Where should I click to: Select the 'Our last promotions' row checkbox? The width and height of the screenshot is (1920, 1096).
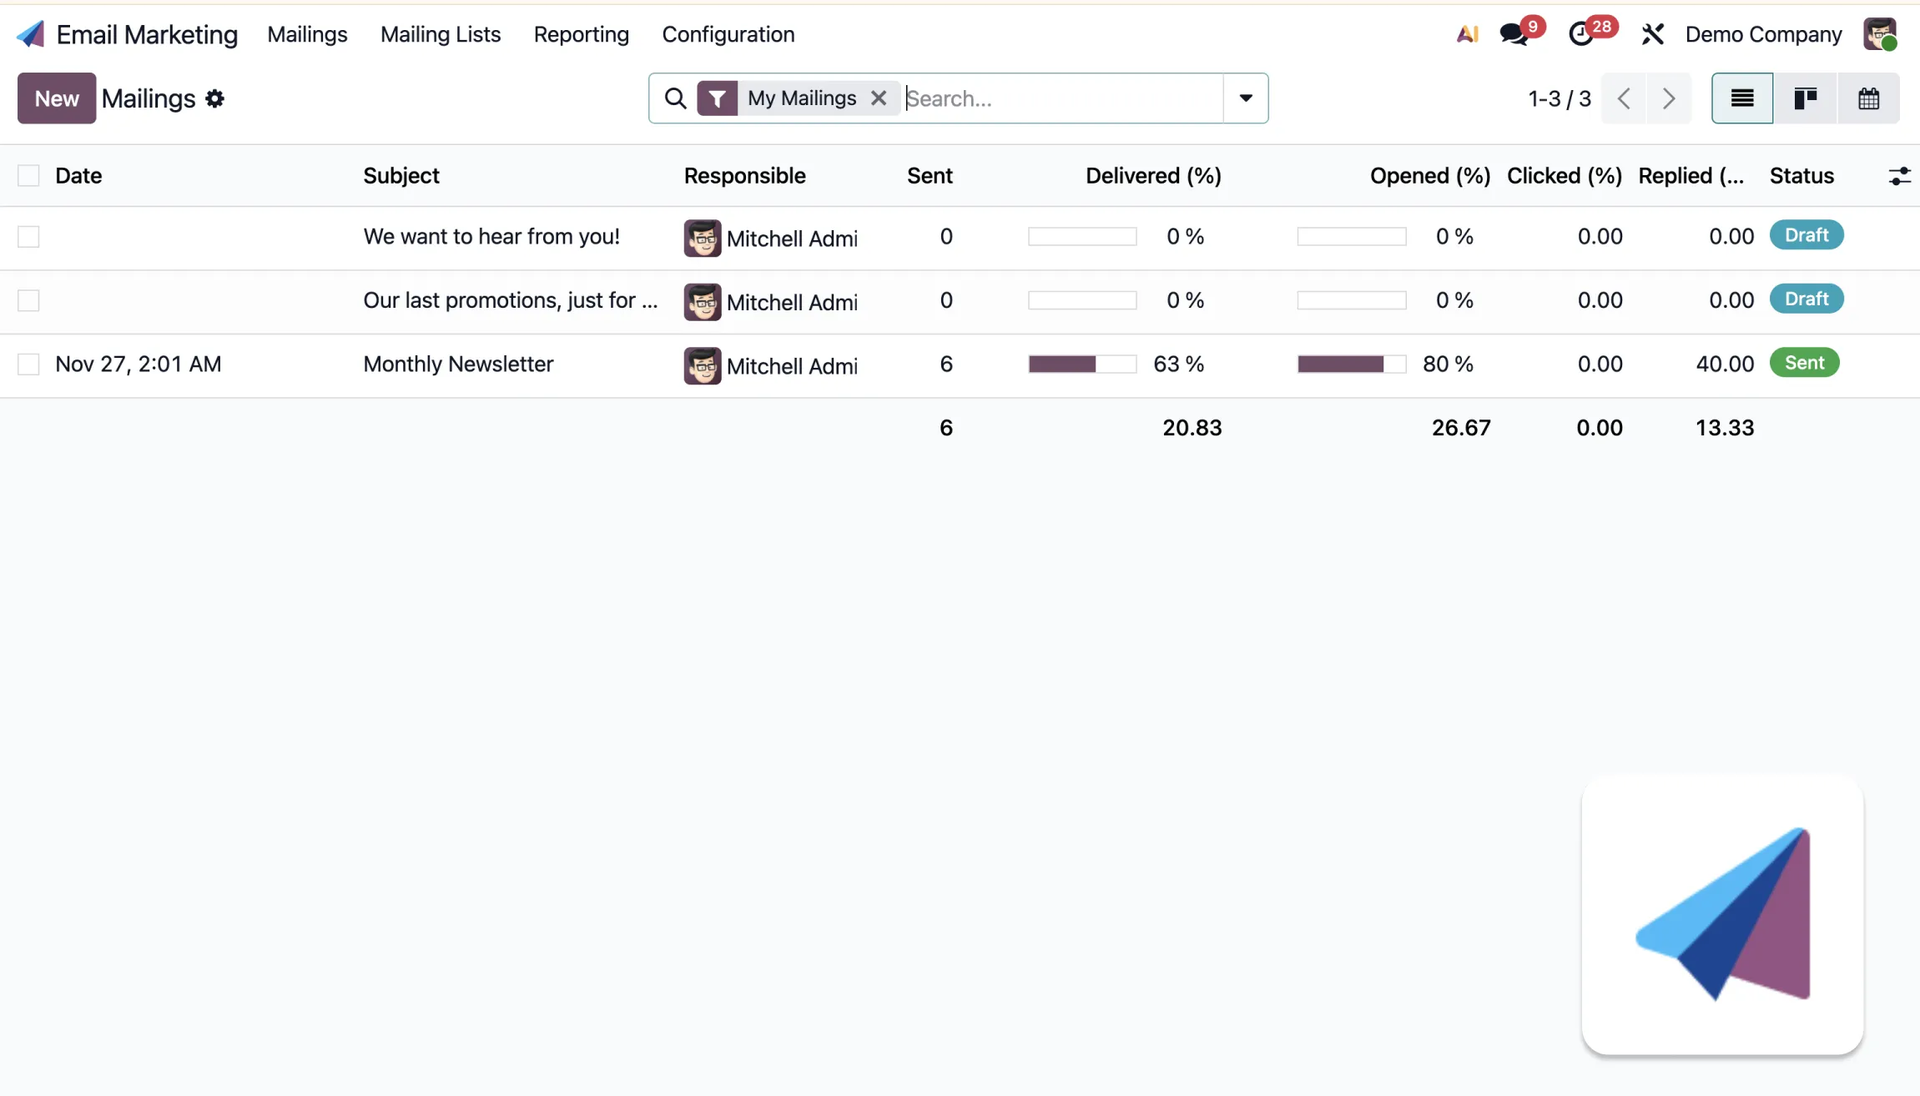[28, 301]
